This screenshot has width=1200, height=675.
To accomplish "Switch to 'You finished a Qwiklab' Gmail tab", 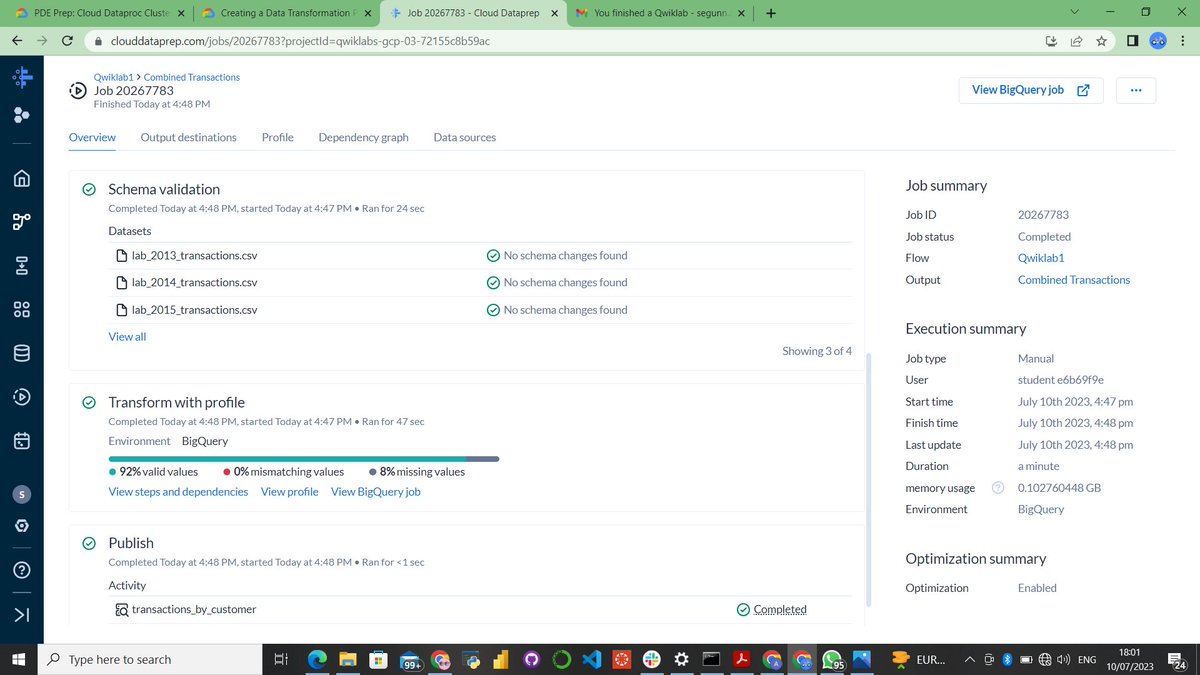I will [661, 13].
